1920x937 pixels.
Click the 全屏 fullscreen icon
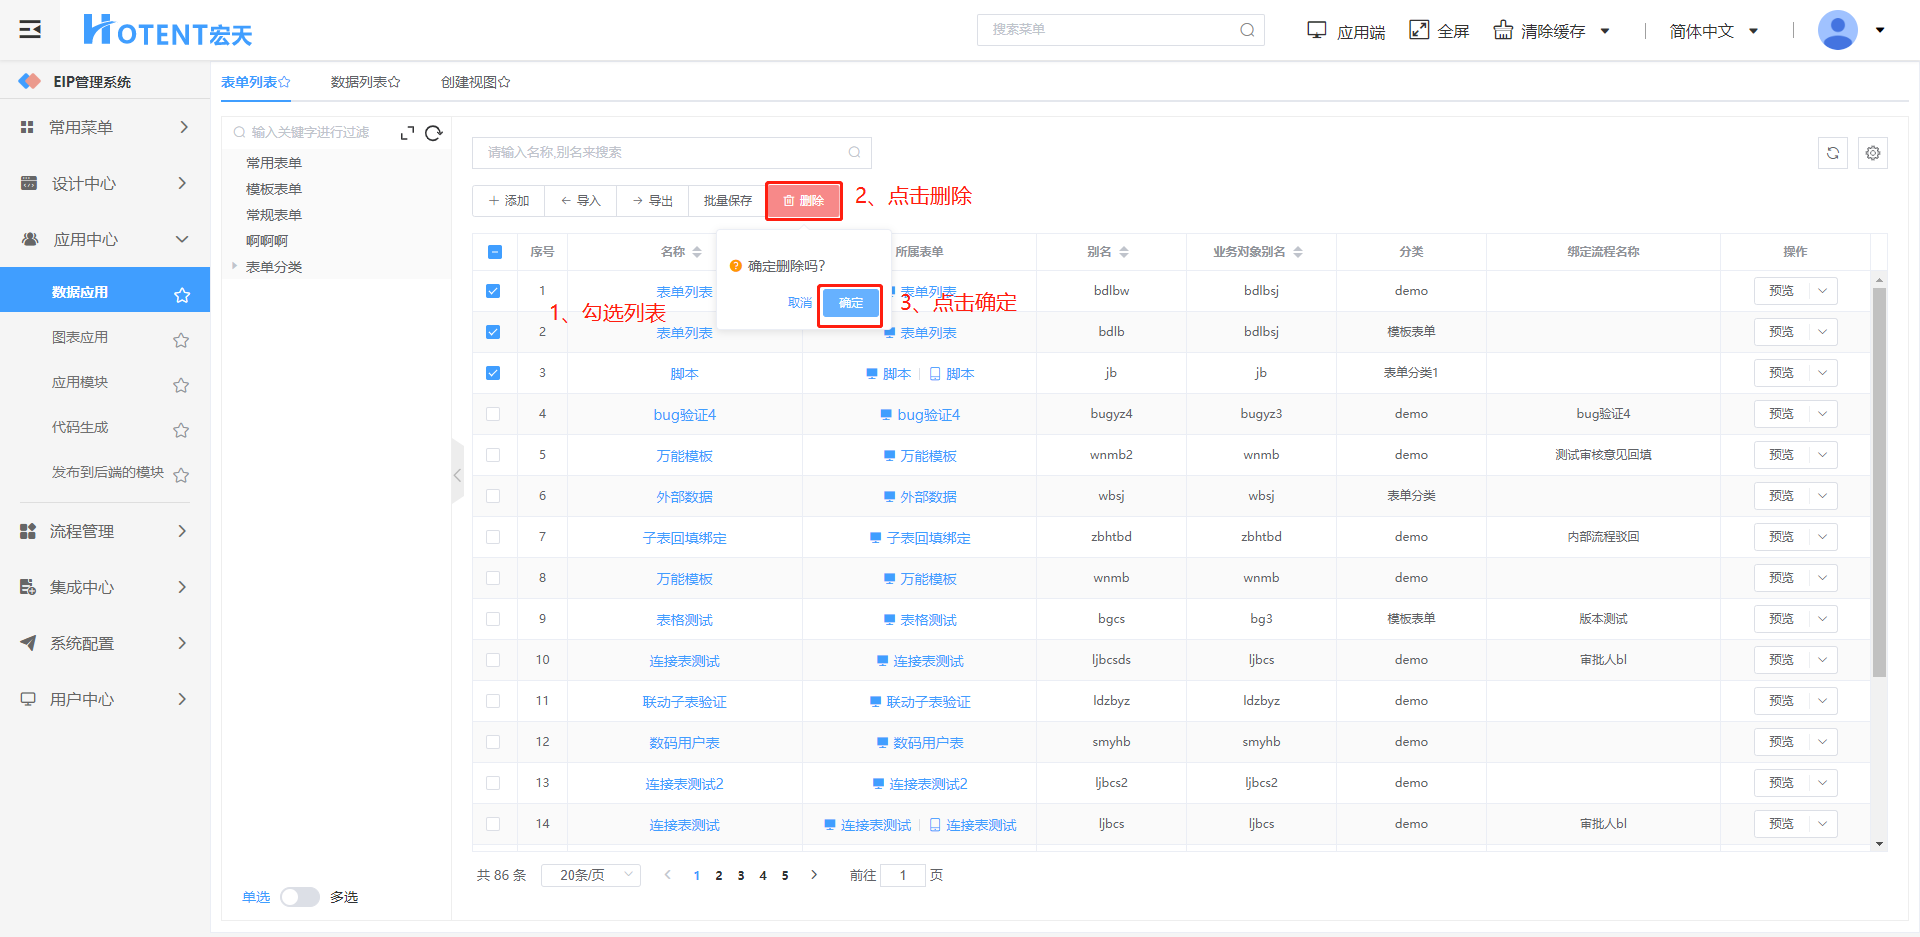1419,30
